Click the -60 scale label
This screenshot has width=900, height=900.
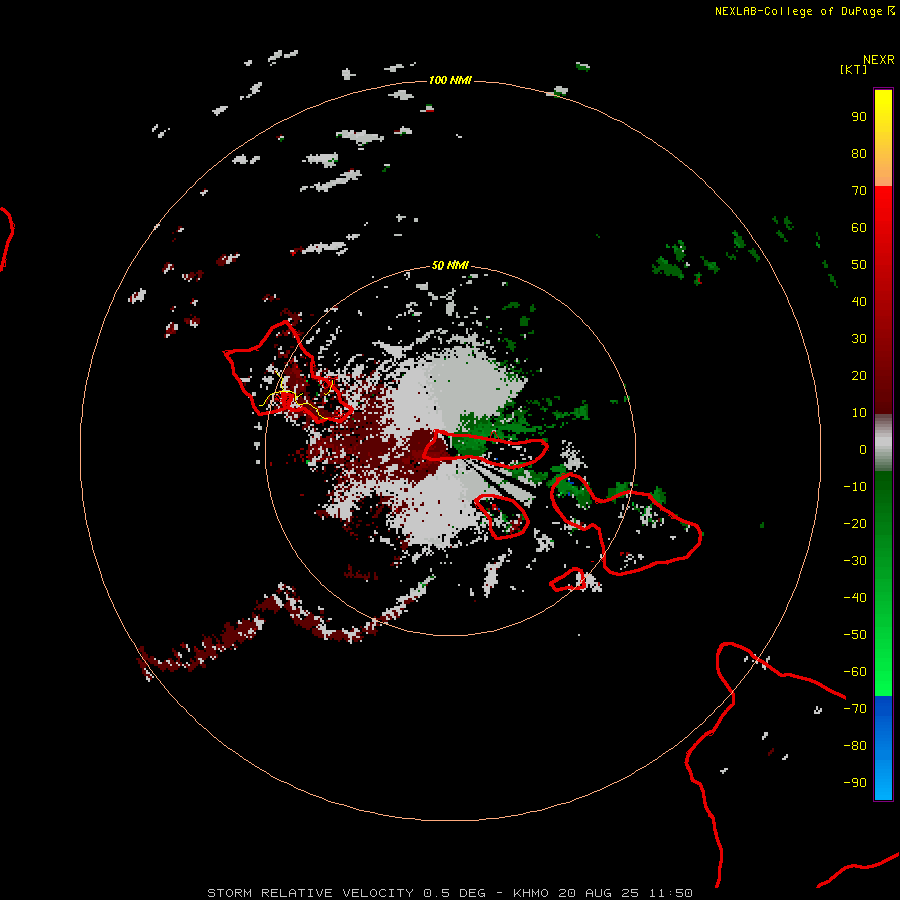[x=855, y=672]
